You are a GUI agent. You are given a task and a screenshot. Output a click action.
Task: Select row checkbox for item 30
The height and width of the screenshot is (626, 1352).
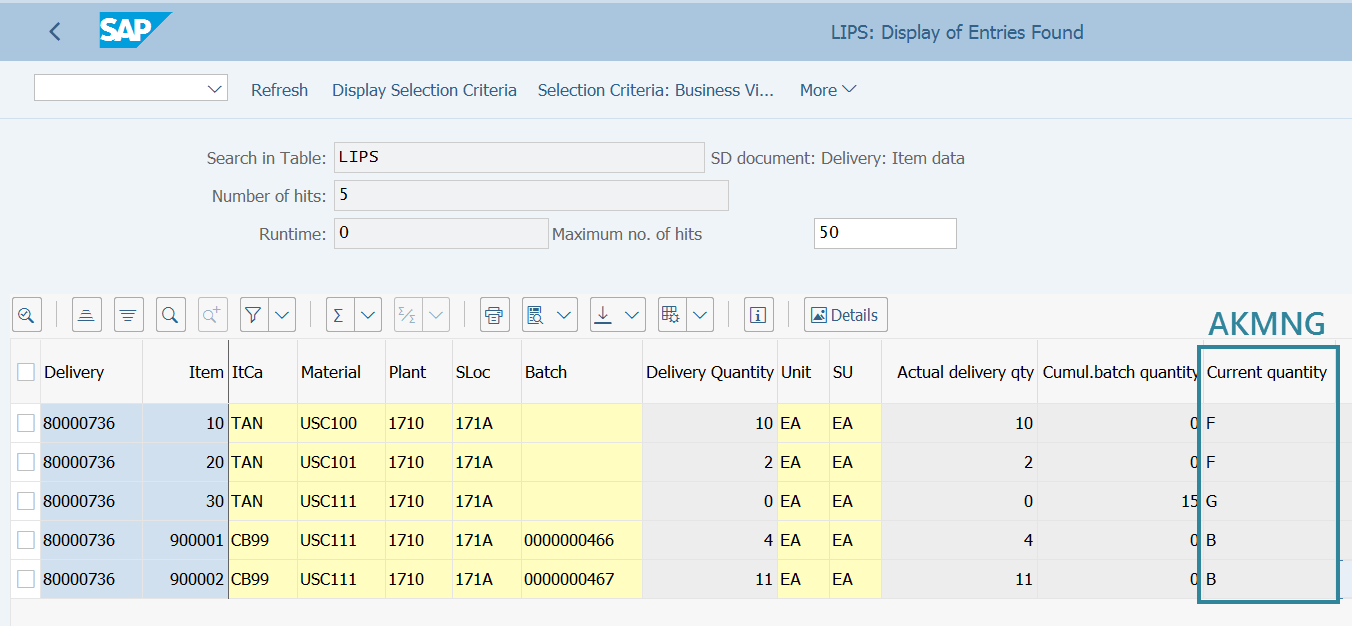click(x=26, y=501)
